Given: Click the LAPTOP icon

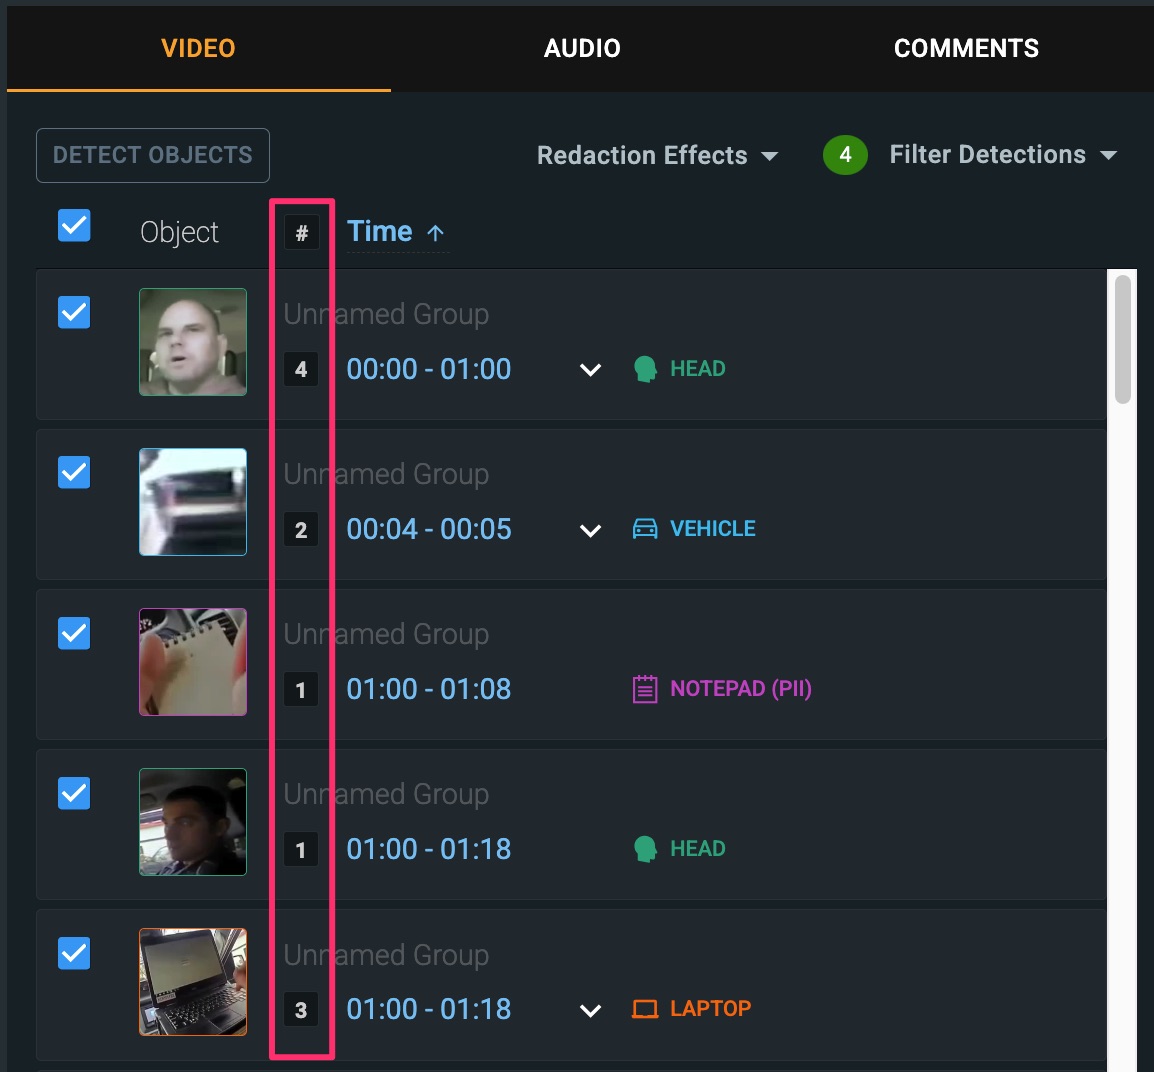Looking at the screenshot, I should tap(645, 1009).
